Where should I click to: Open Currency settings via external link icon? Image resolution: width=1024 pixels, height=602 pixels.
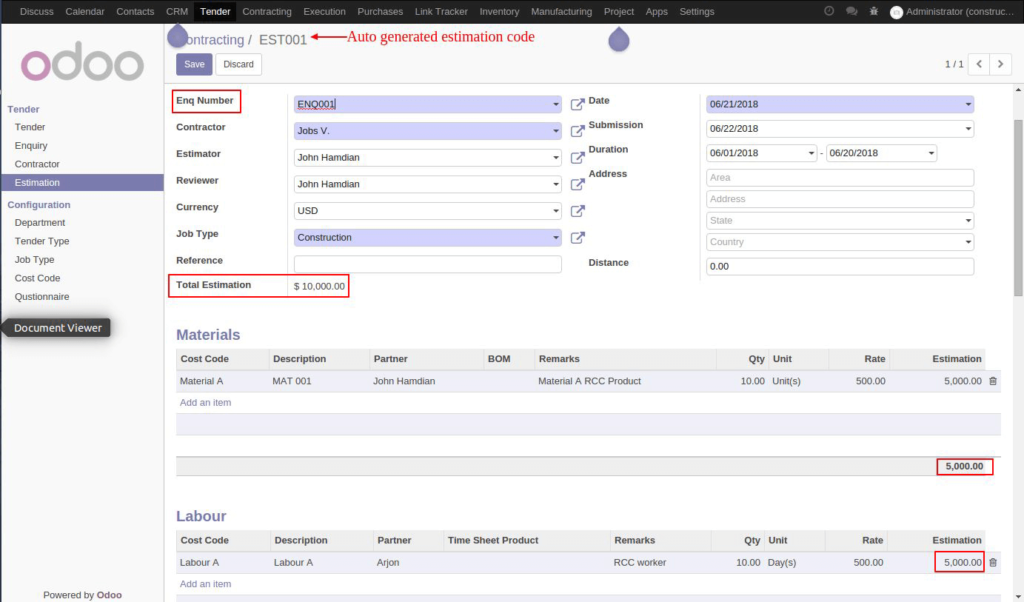[x=577, y=211]
